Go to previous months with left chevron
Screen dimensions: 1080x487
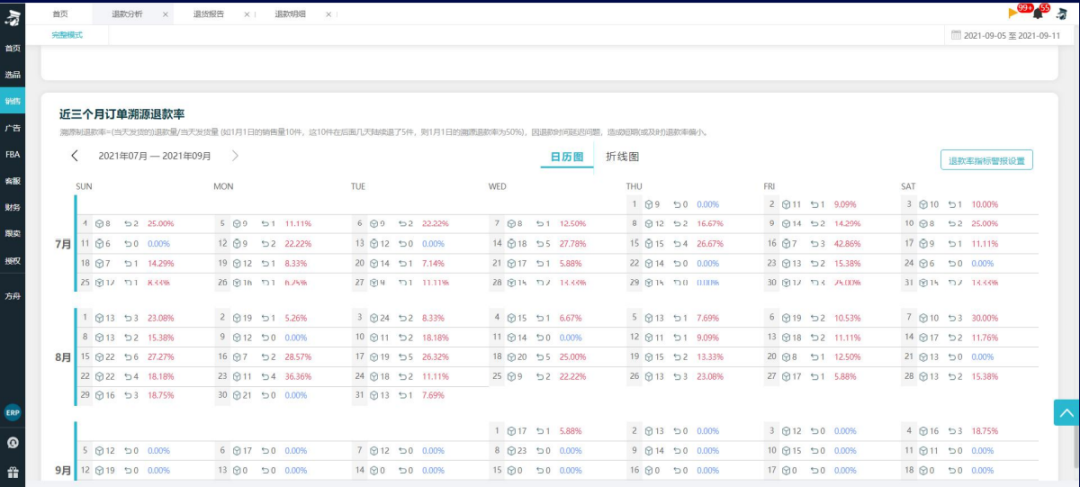tap(74, 156)
